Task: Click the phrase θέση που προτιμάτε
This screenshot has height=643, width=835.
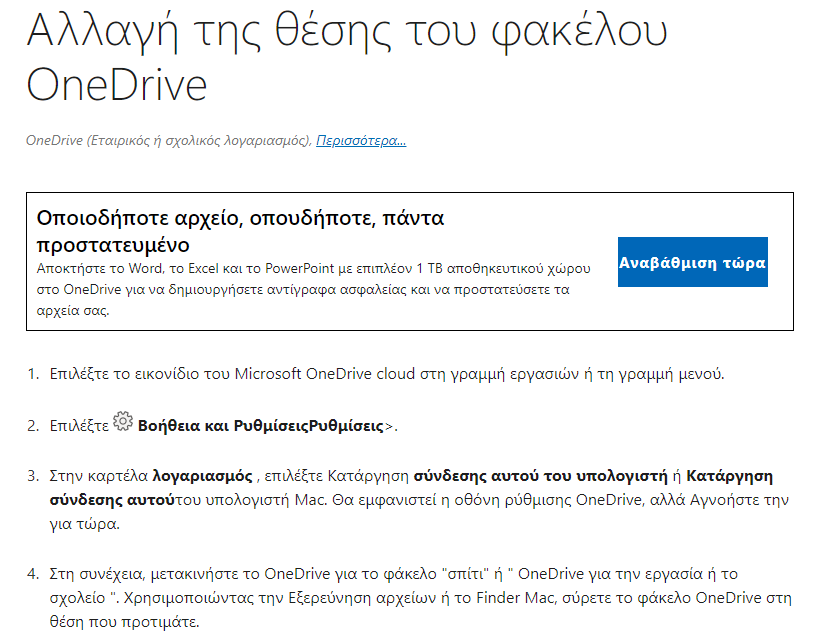Action: (x=124, y=622)
